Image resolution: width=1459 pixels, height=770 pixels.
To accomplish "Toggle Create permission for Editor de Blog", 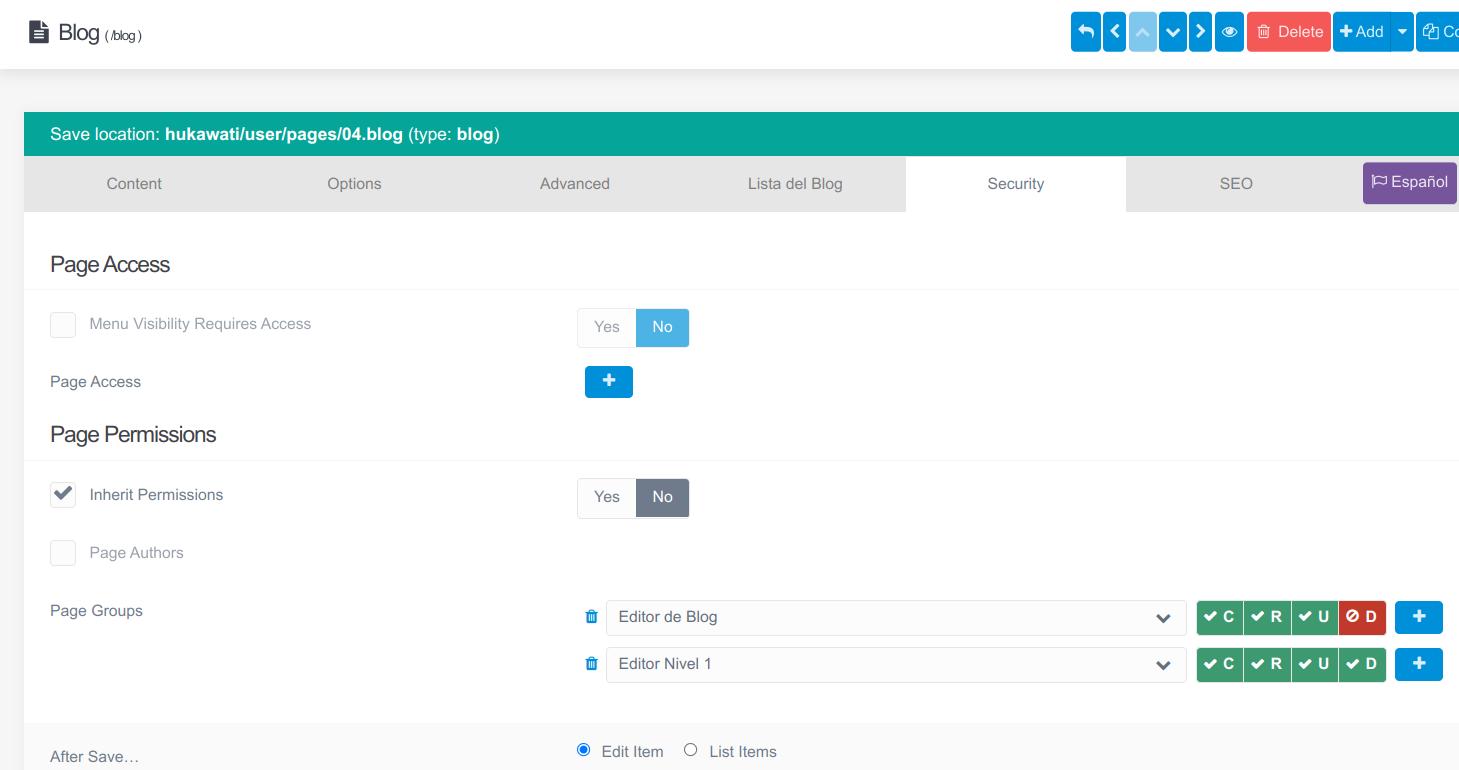I will pyautogui.click(x=1220, y=617).
